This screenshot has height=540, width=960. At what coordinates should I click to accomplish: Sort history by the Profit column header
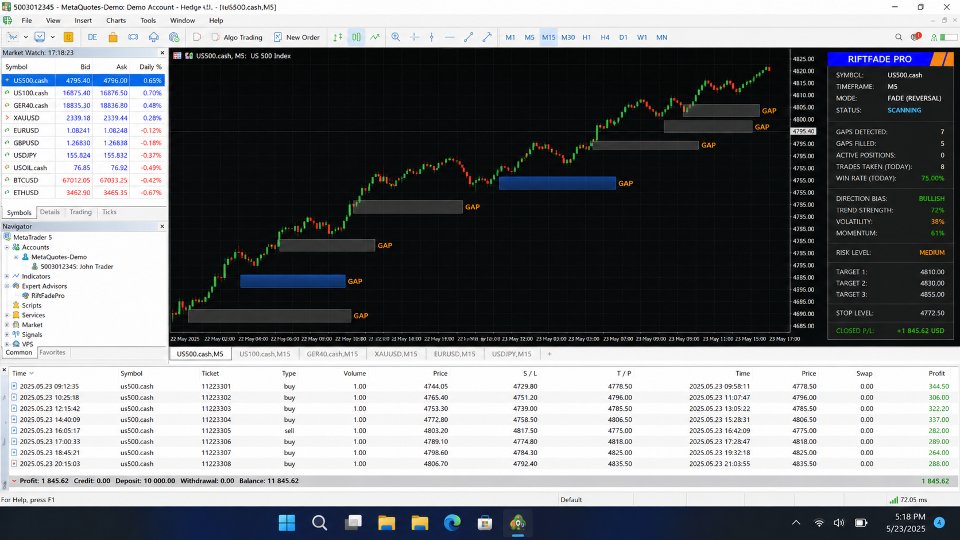click(936, 373)
